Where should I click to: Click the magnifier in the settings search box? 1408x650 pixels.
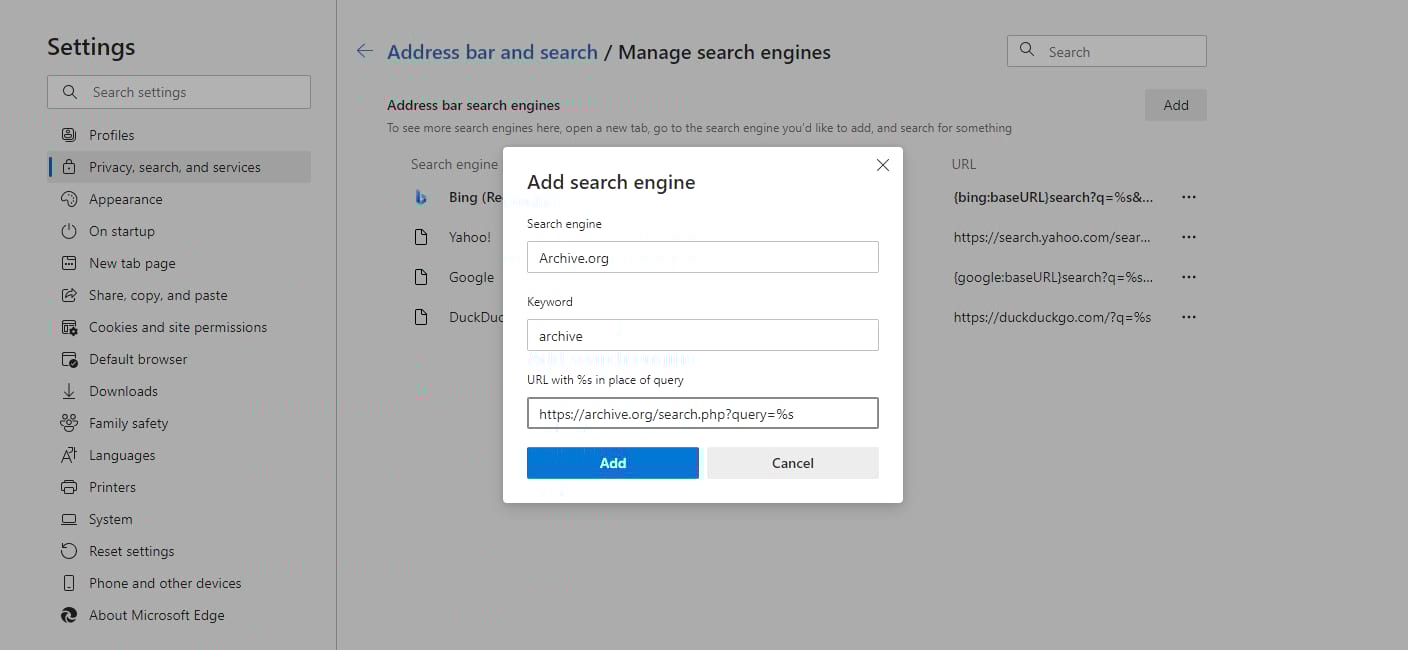click(x=69, y=92)
